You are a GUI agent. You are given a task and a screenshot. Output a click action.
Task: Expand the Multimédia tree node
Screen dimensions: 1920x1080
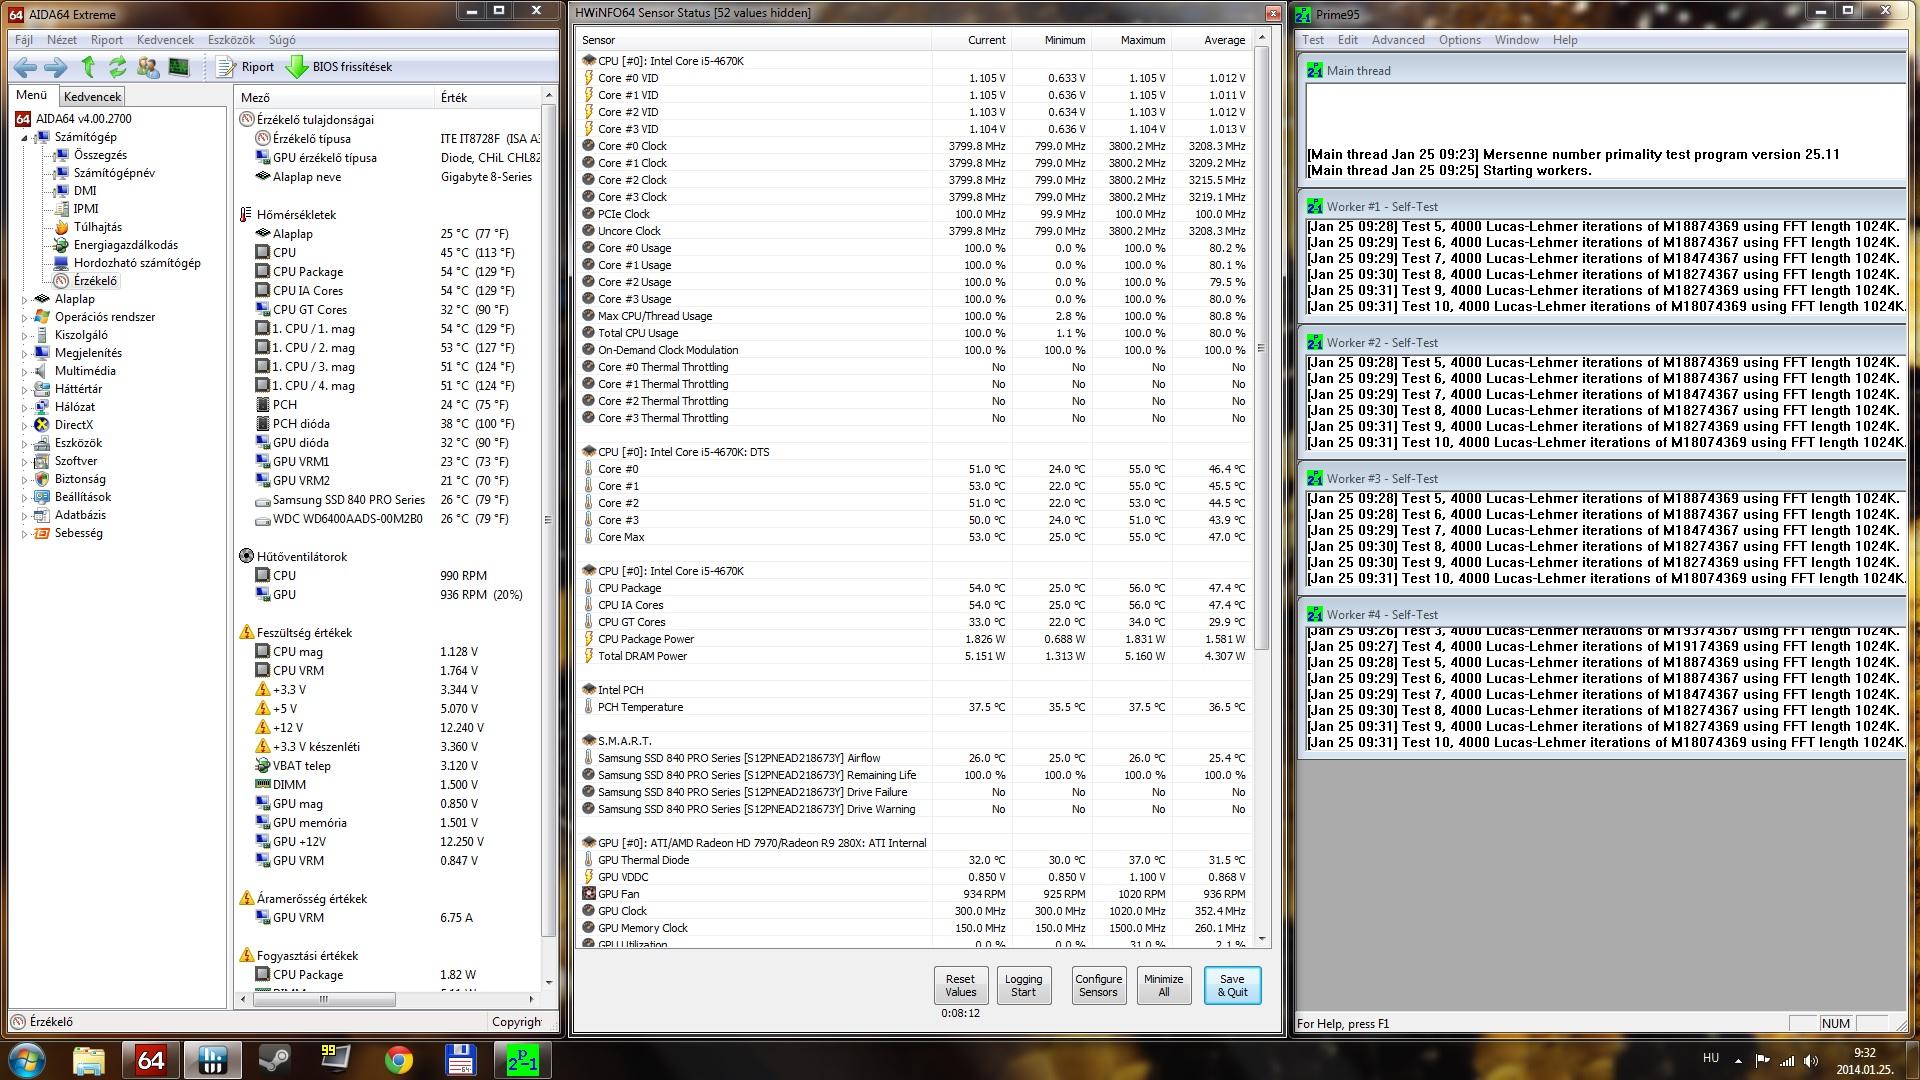pyautogui.click(x=24, y=371)
